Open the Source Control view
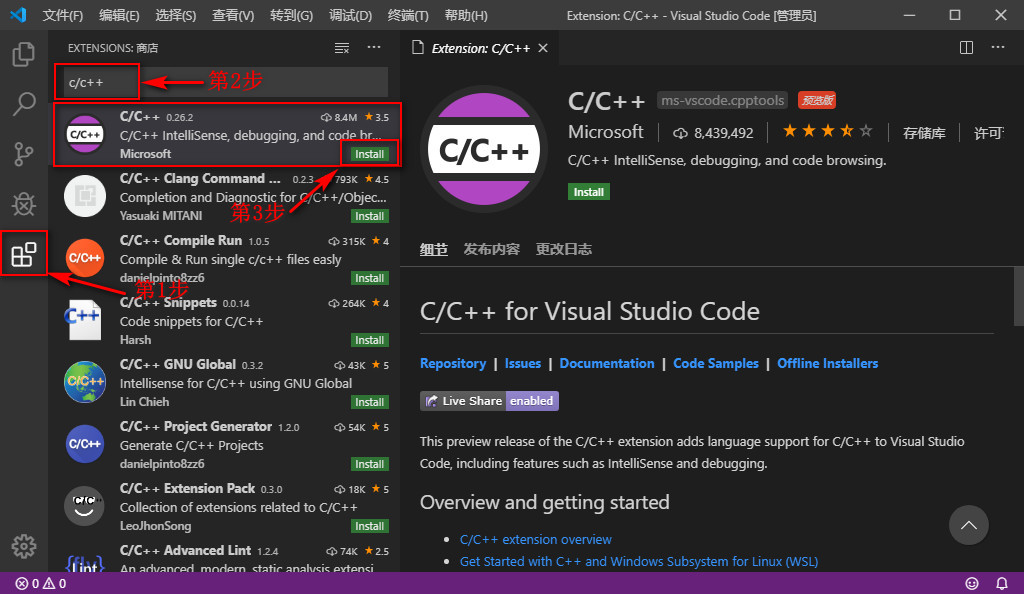The image size is (1024, 594). pyautogui.click(x=22, y=153)
